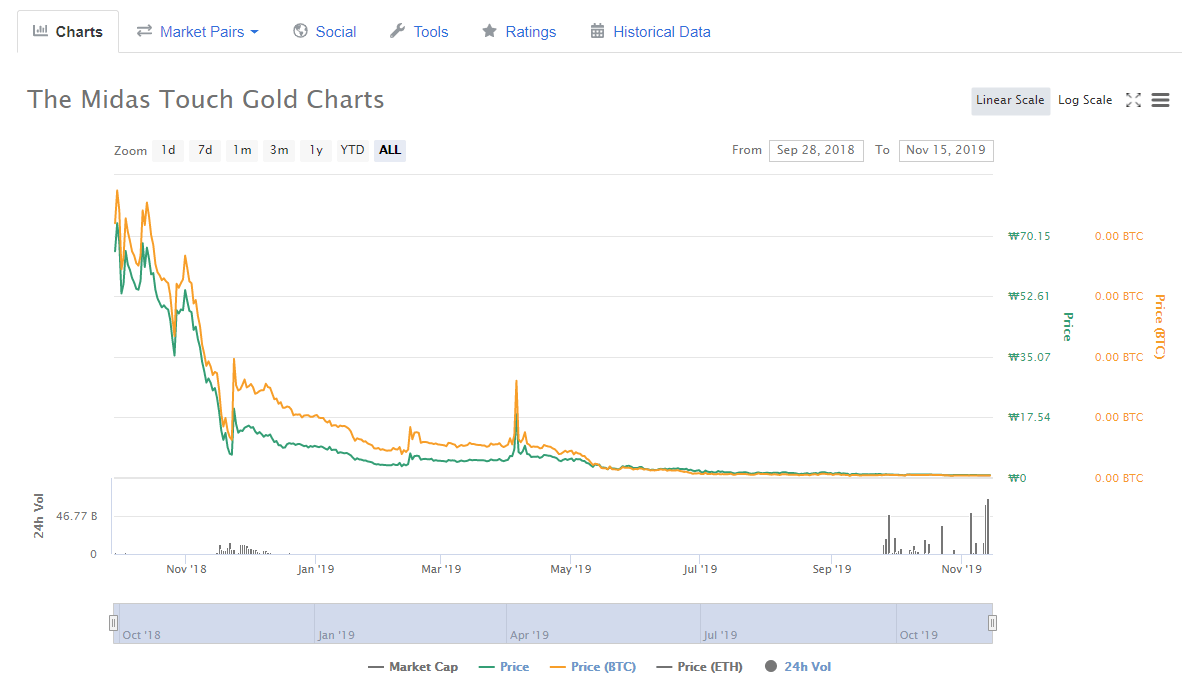Set zoom range to YTD
Screen dimensions: 1196x685
352,150
